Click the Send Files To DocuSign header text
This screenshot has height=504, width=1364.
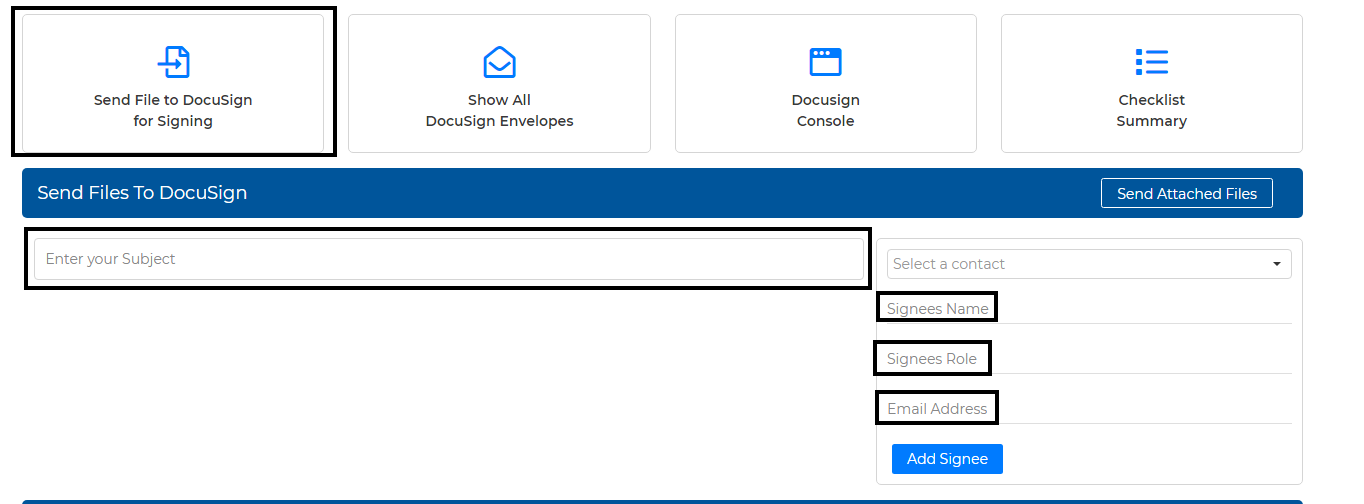[x=142, y=193]
